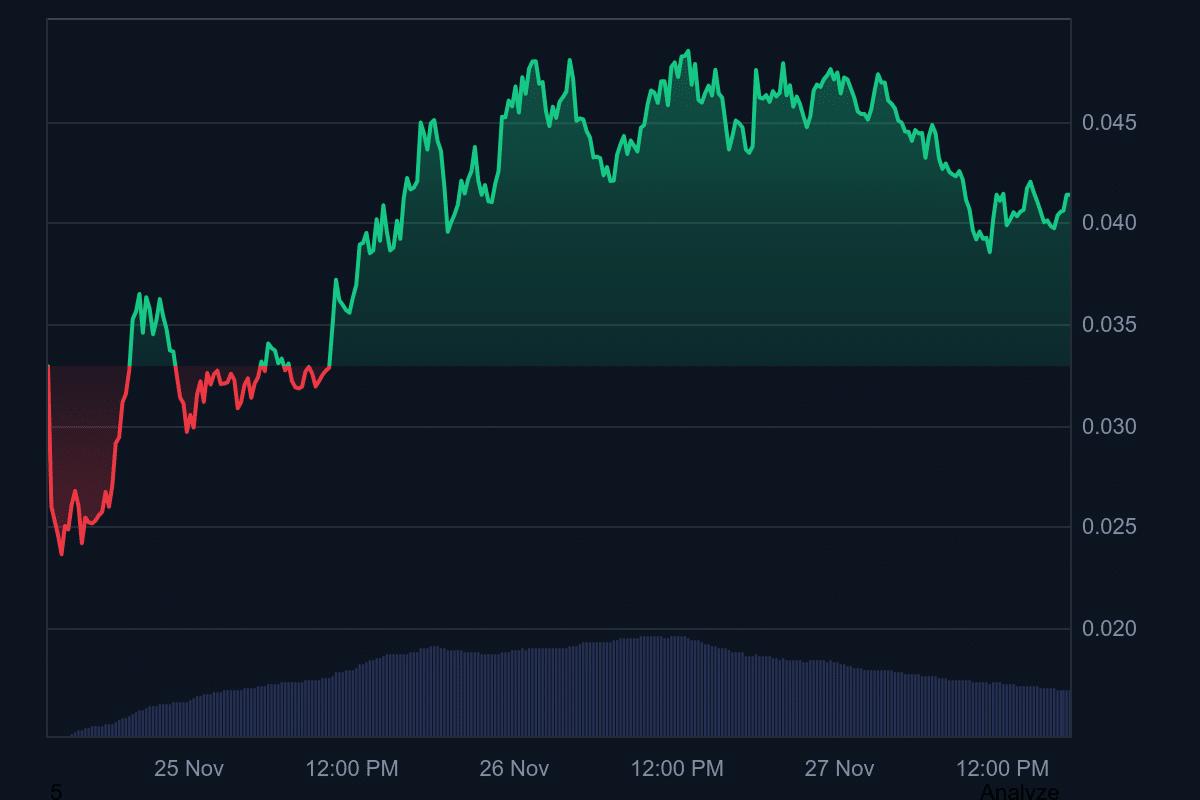Click the 0.020 price axis label

1109,629
